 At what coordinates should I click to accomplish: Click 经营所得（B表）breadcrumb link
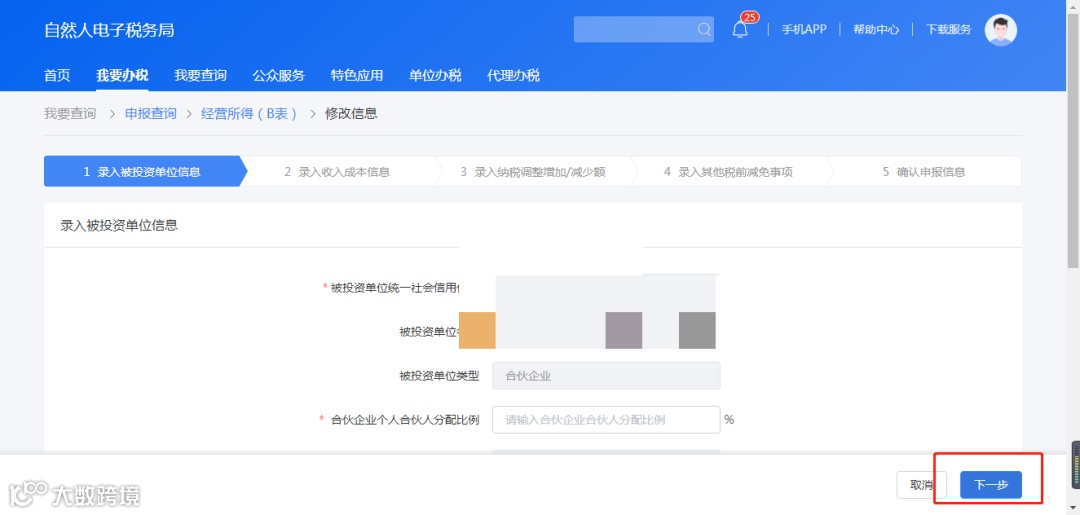click(249, 114)
